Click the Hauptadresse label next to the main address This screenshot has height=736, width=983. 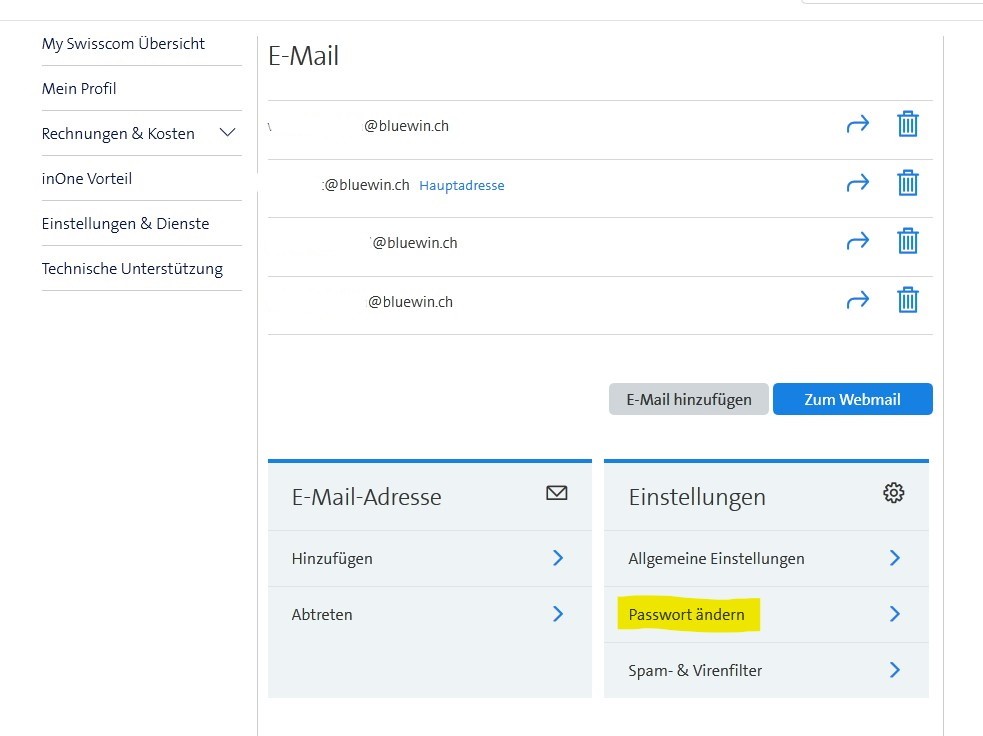[461, 185]
